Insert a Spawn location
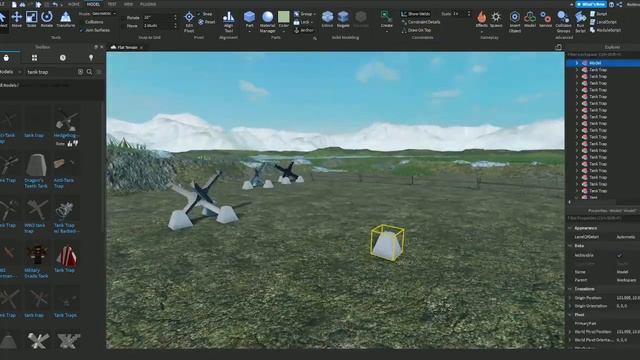 tap(496, 19)
